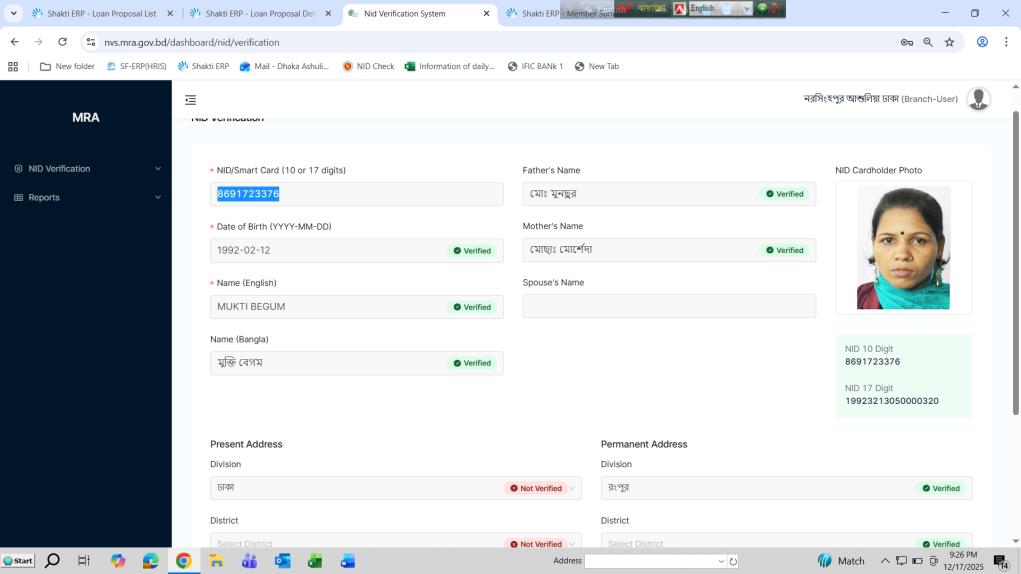This screenshot has height=574, width=1021.
Task: Open the SF-ERP(HRIS) bookmark
Action: coord(137,66)
